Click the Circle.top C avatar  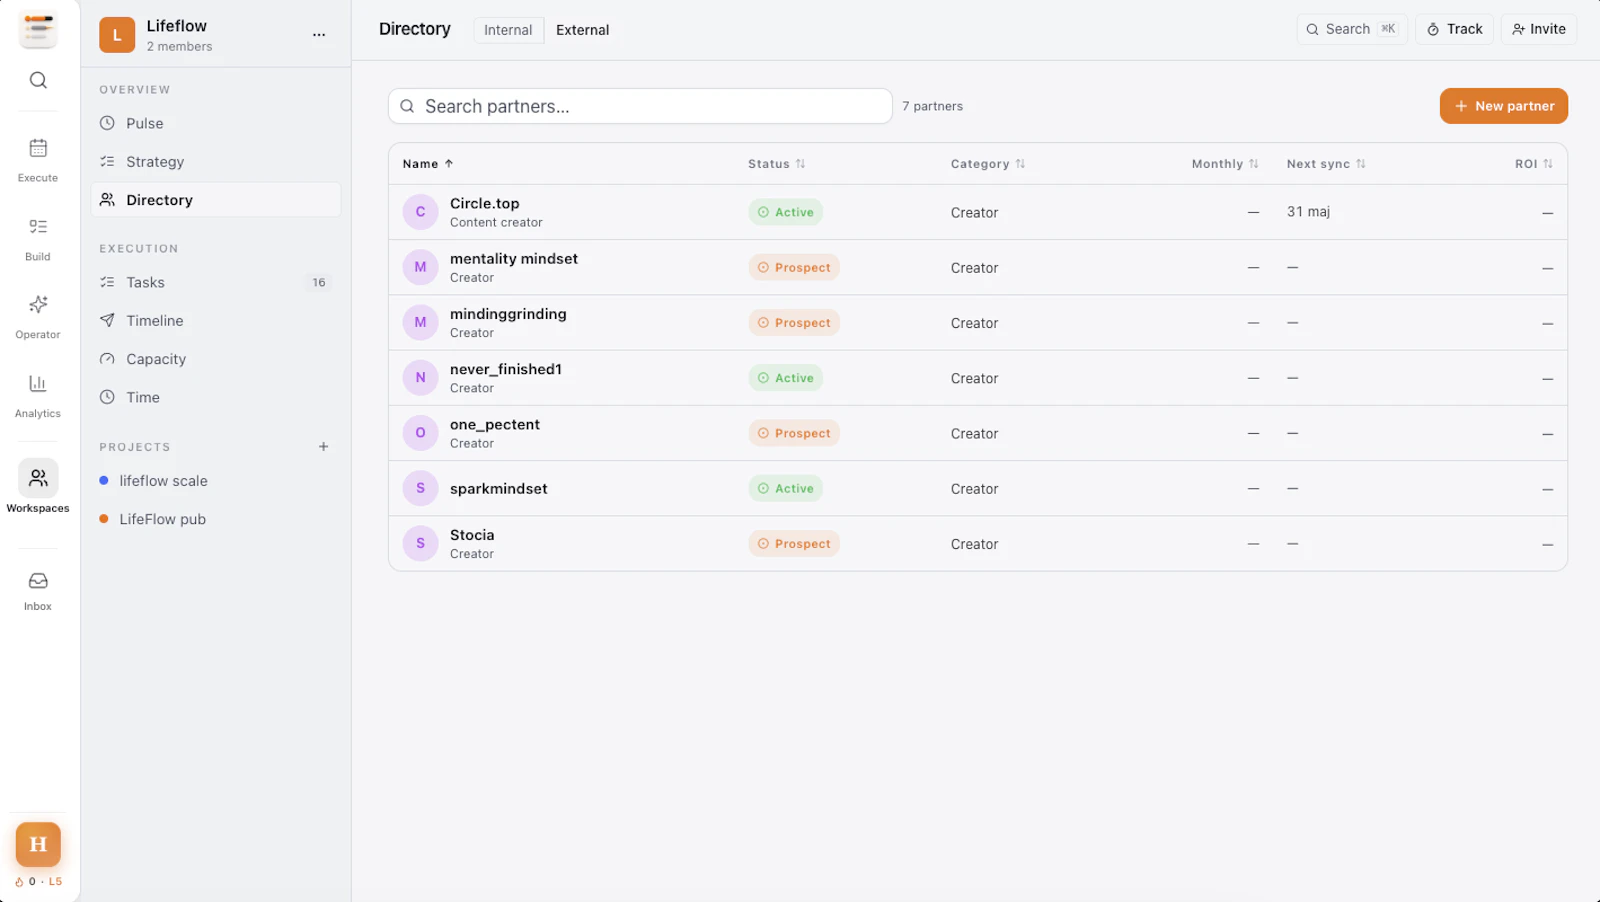tap(420, 212)
